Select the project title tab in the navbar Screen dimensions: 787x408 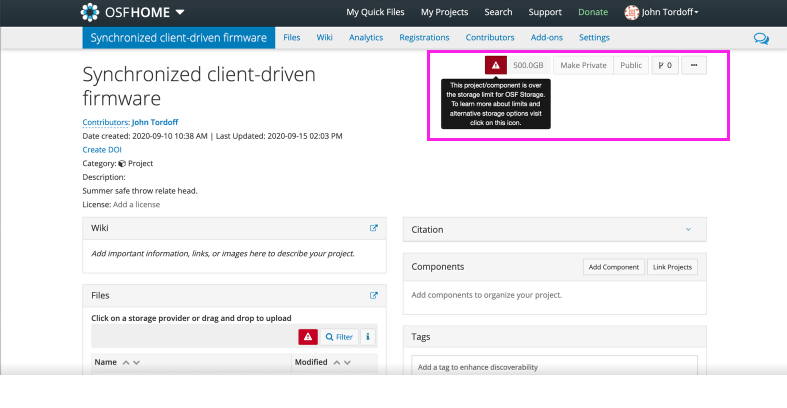179,38
